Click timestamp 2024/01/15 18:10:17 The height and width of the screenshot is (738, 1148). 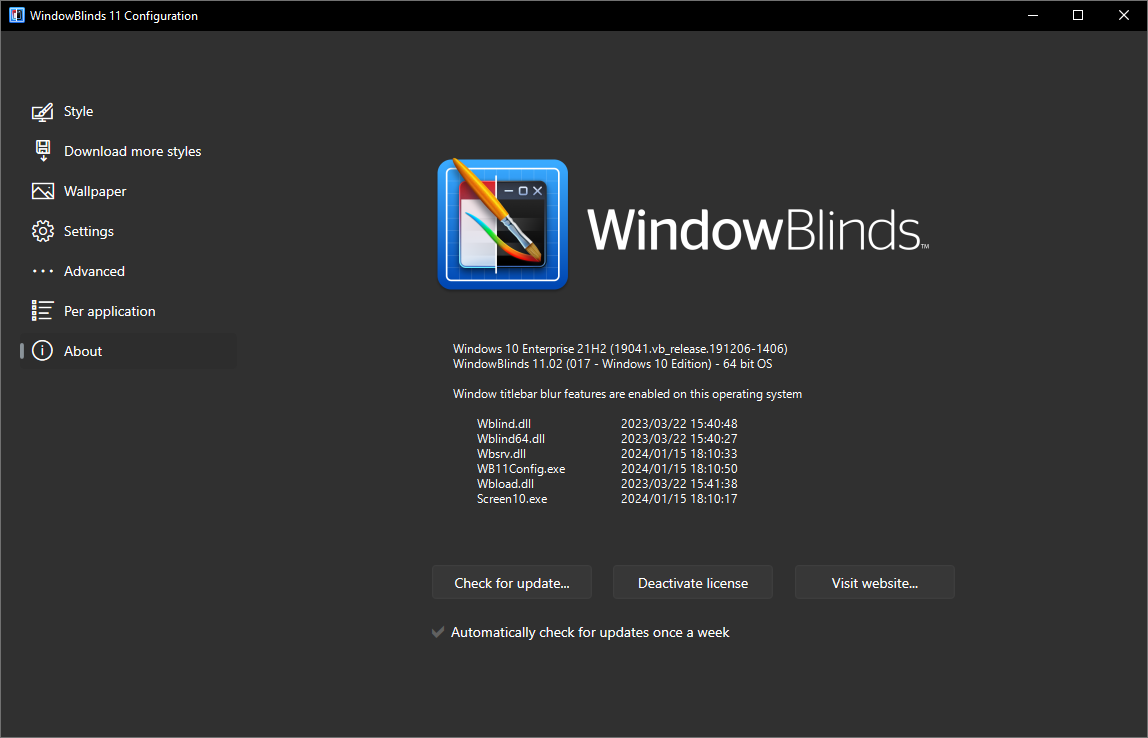click(x=679, y=499)
